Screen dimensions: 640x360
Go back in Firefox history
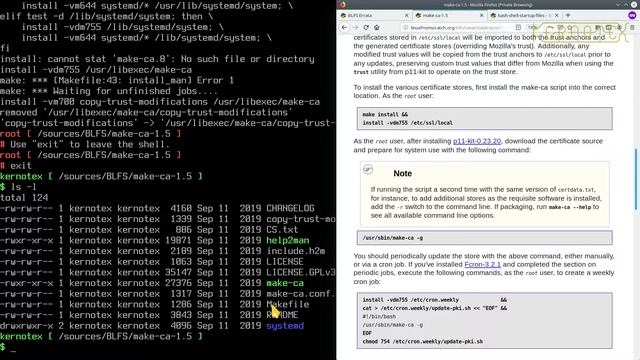click(344, 27)
